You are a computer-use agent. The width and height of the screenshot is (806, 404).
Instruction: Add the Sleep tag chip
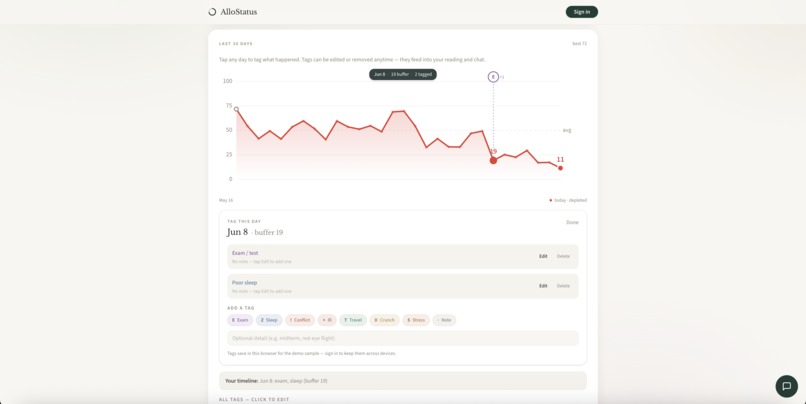point(269,320)
